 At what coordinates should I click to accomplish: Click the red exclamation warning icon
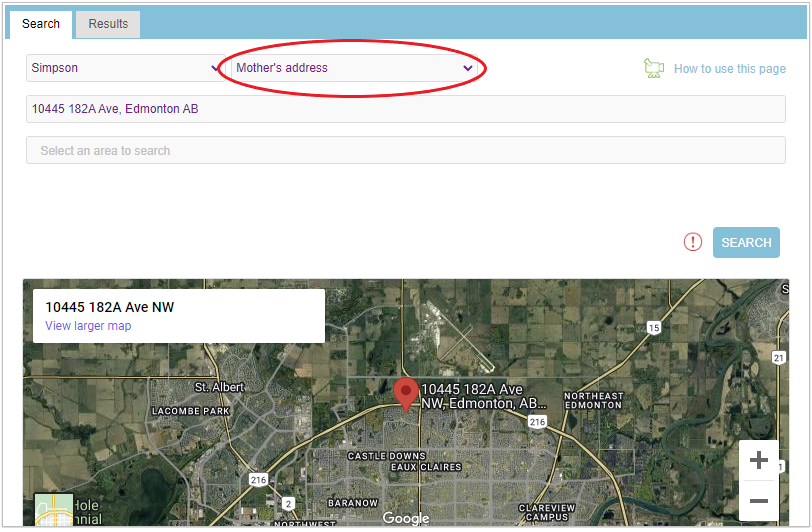(x=692, y=242)
